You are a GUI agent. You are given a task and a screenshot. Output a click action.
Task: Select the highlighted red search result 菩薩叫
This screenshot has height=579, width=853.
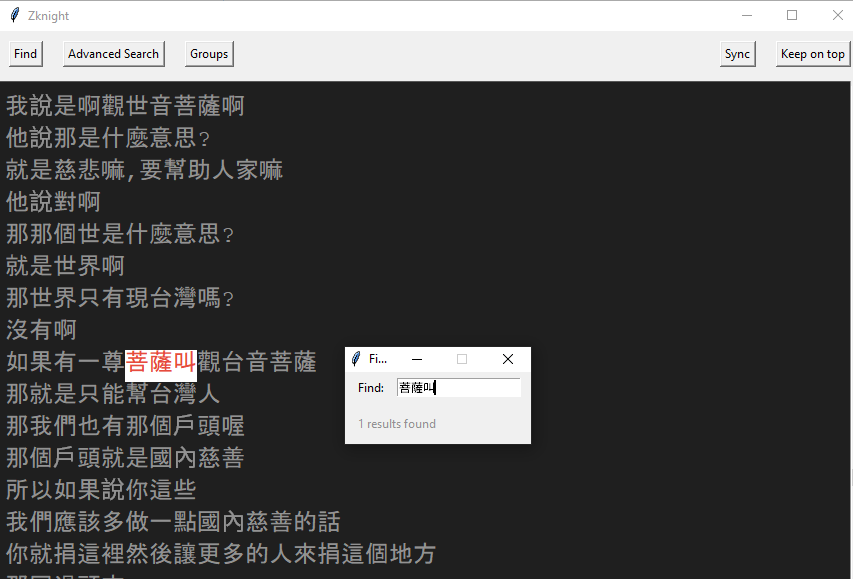[x=160, y=361]
